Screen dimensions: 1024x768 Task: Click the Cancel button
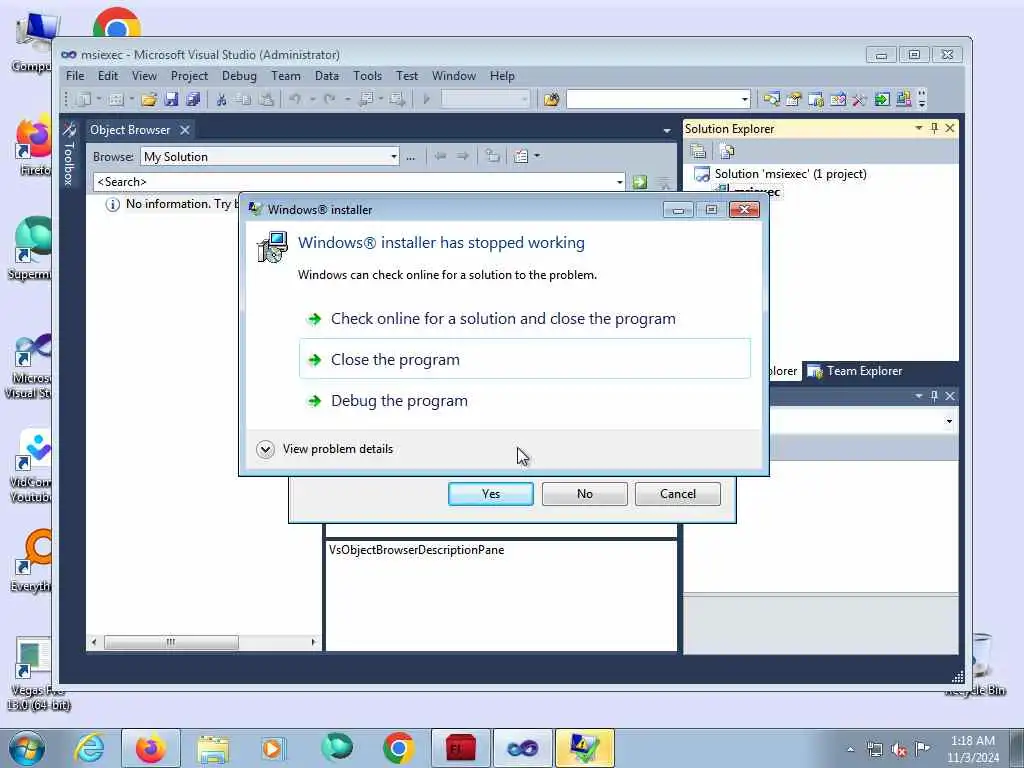[x=678, y=494]
